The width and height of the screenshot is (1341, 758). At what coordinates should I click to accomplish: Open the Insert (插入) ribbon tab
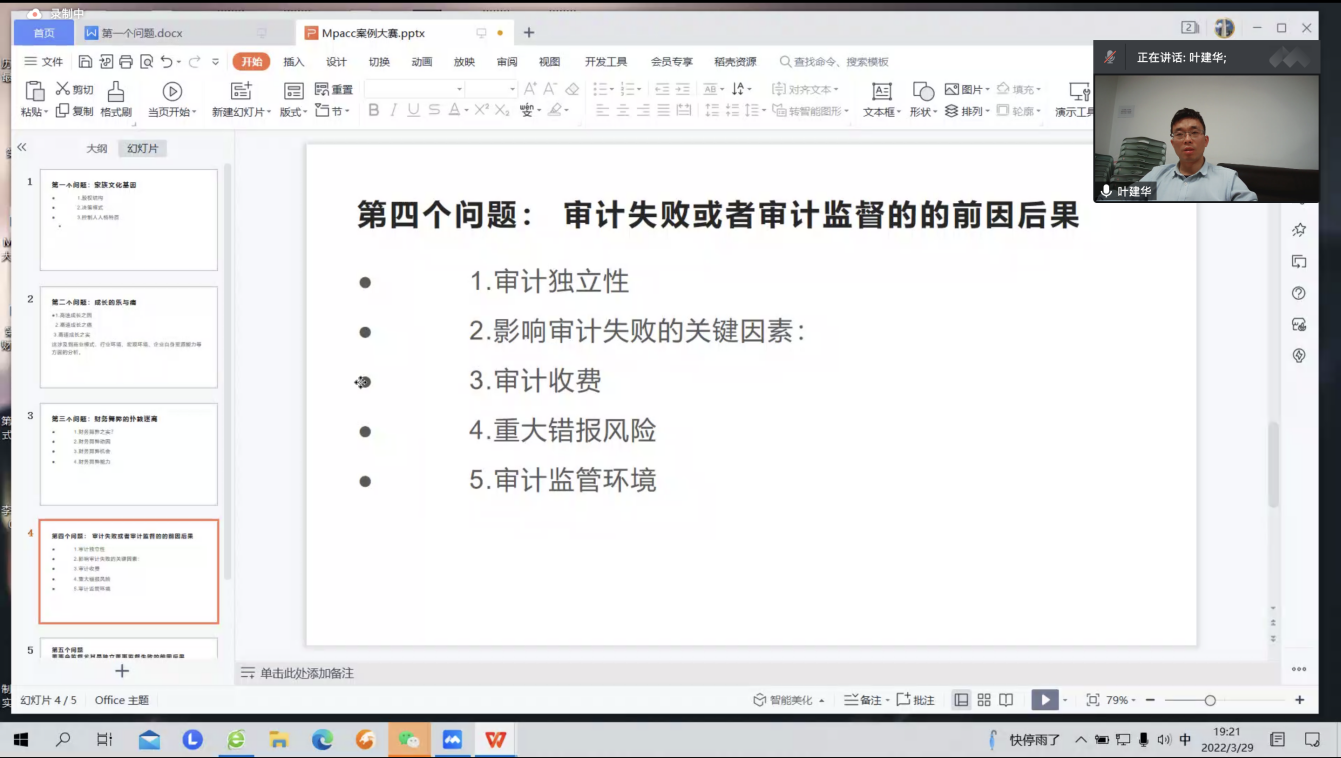(x=293, y=62)
